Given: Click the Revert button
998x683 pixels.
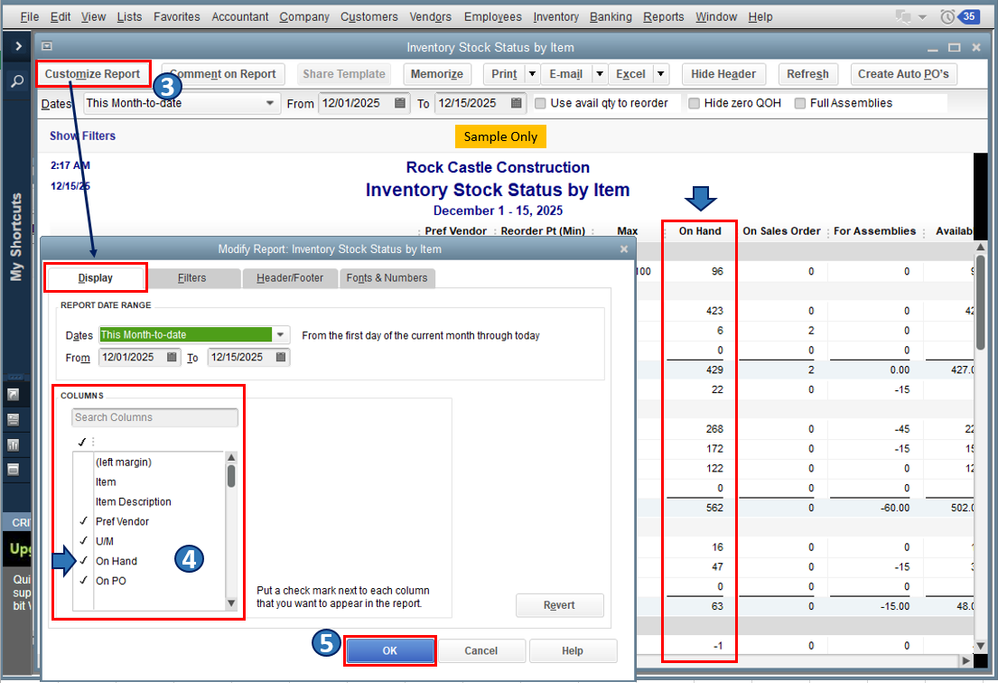Looking at the screenshot, I should 559,605.
